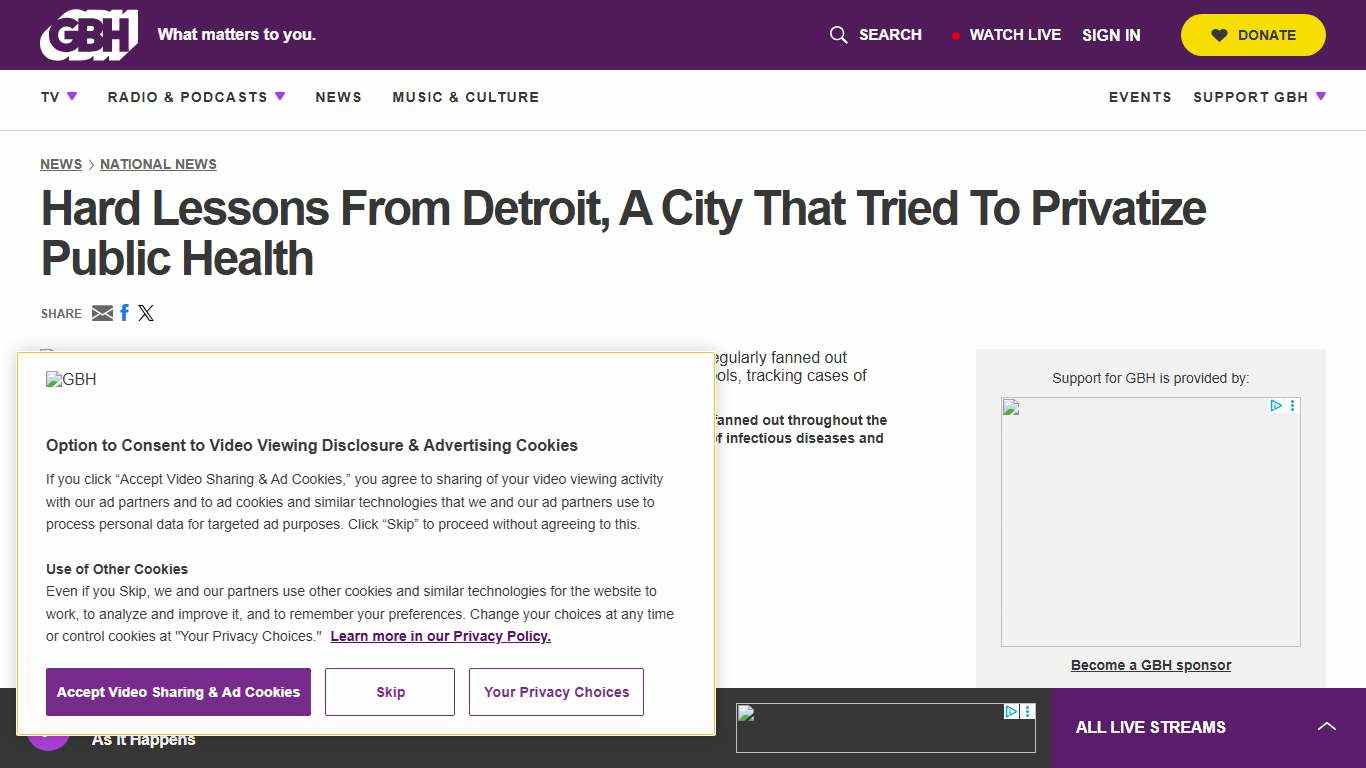Image resolution: width=1366 pixels, height=768 pixels.
Task: Skip the cookie consent dialog
Action: click(x=389, y=692)
